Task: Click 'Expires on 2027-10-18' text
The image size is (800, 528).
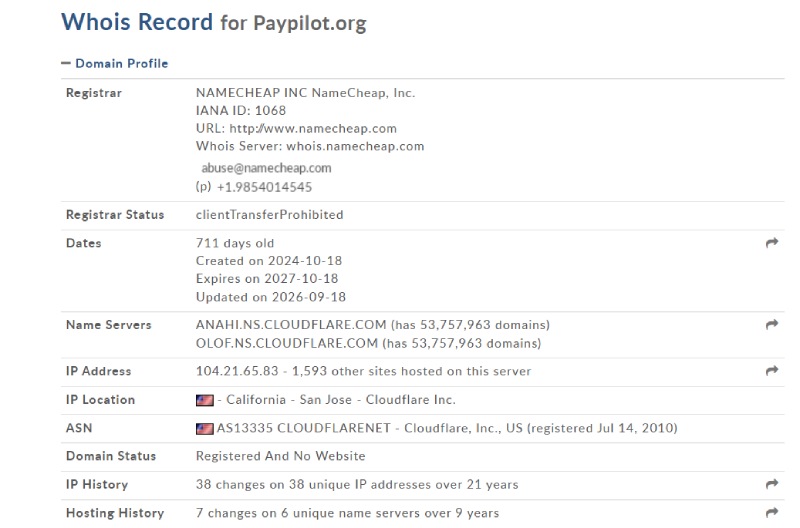Action: (x=267, y=279)
